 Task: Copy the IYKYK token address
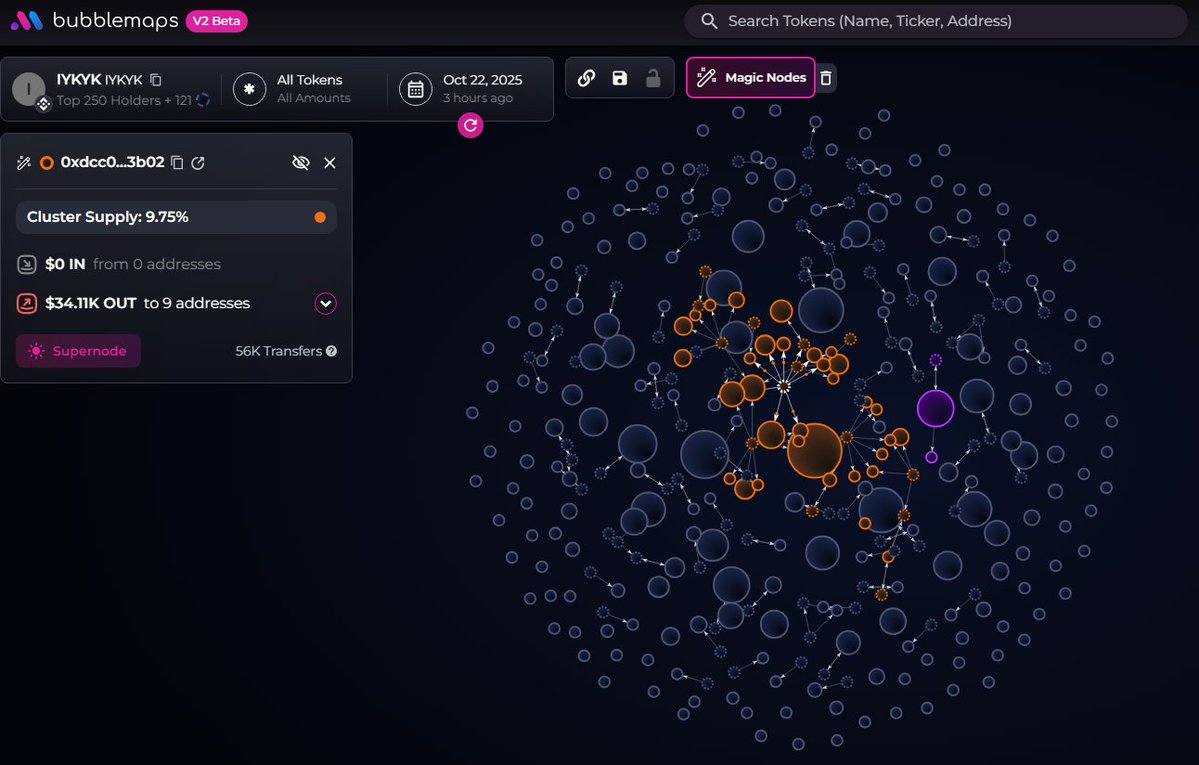point(155,80)
